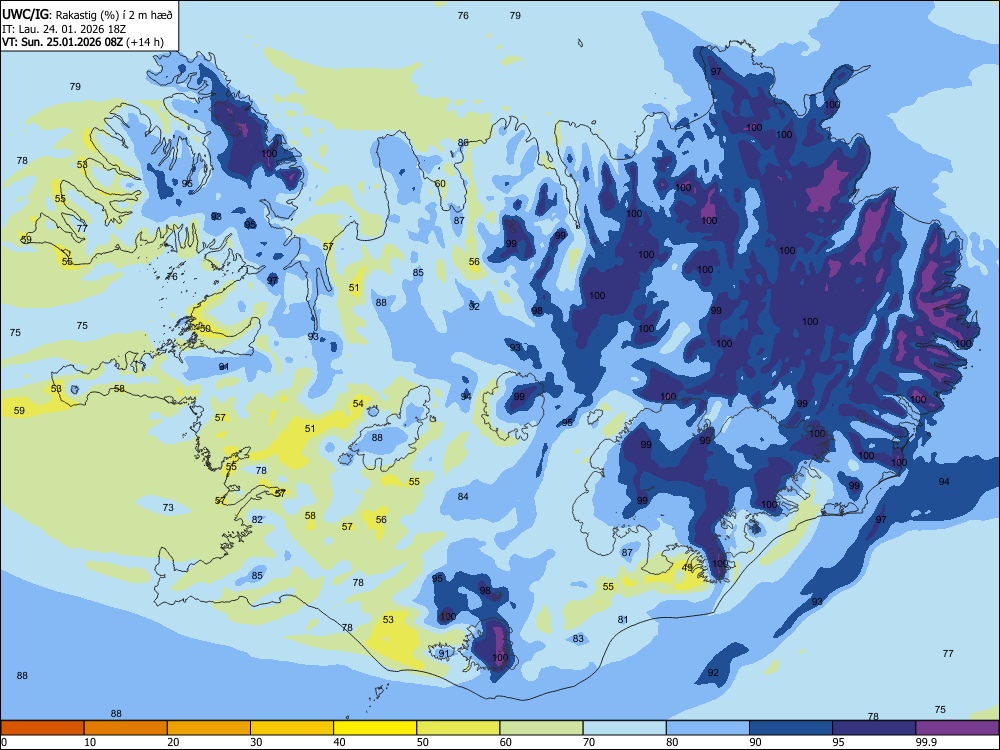Select the map value label '73'

click(168, 508)
